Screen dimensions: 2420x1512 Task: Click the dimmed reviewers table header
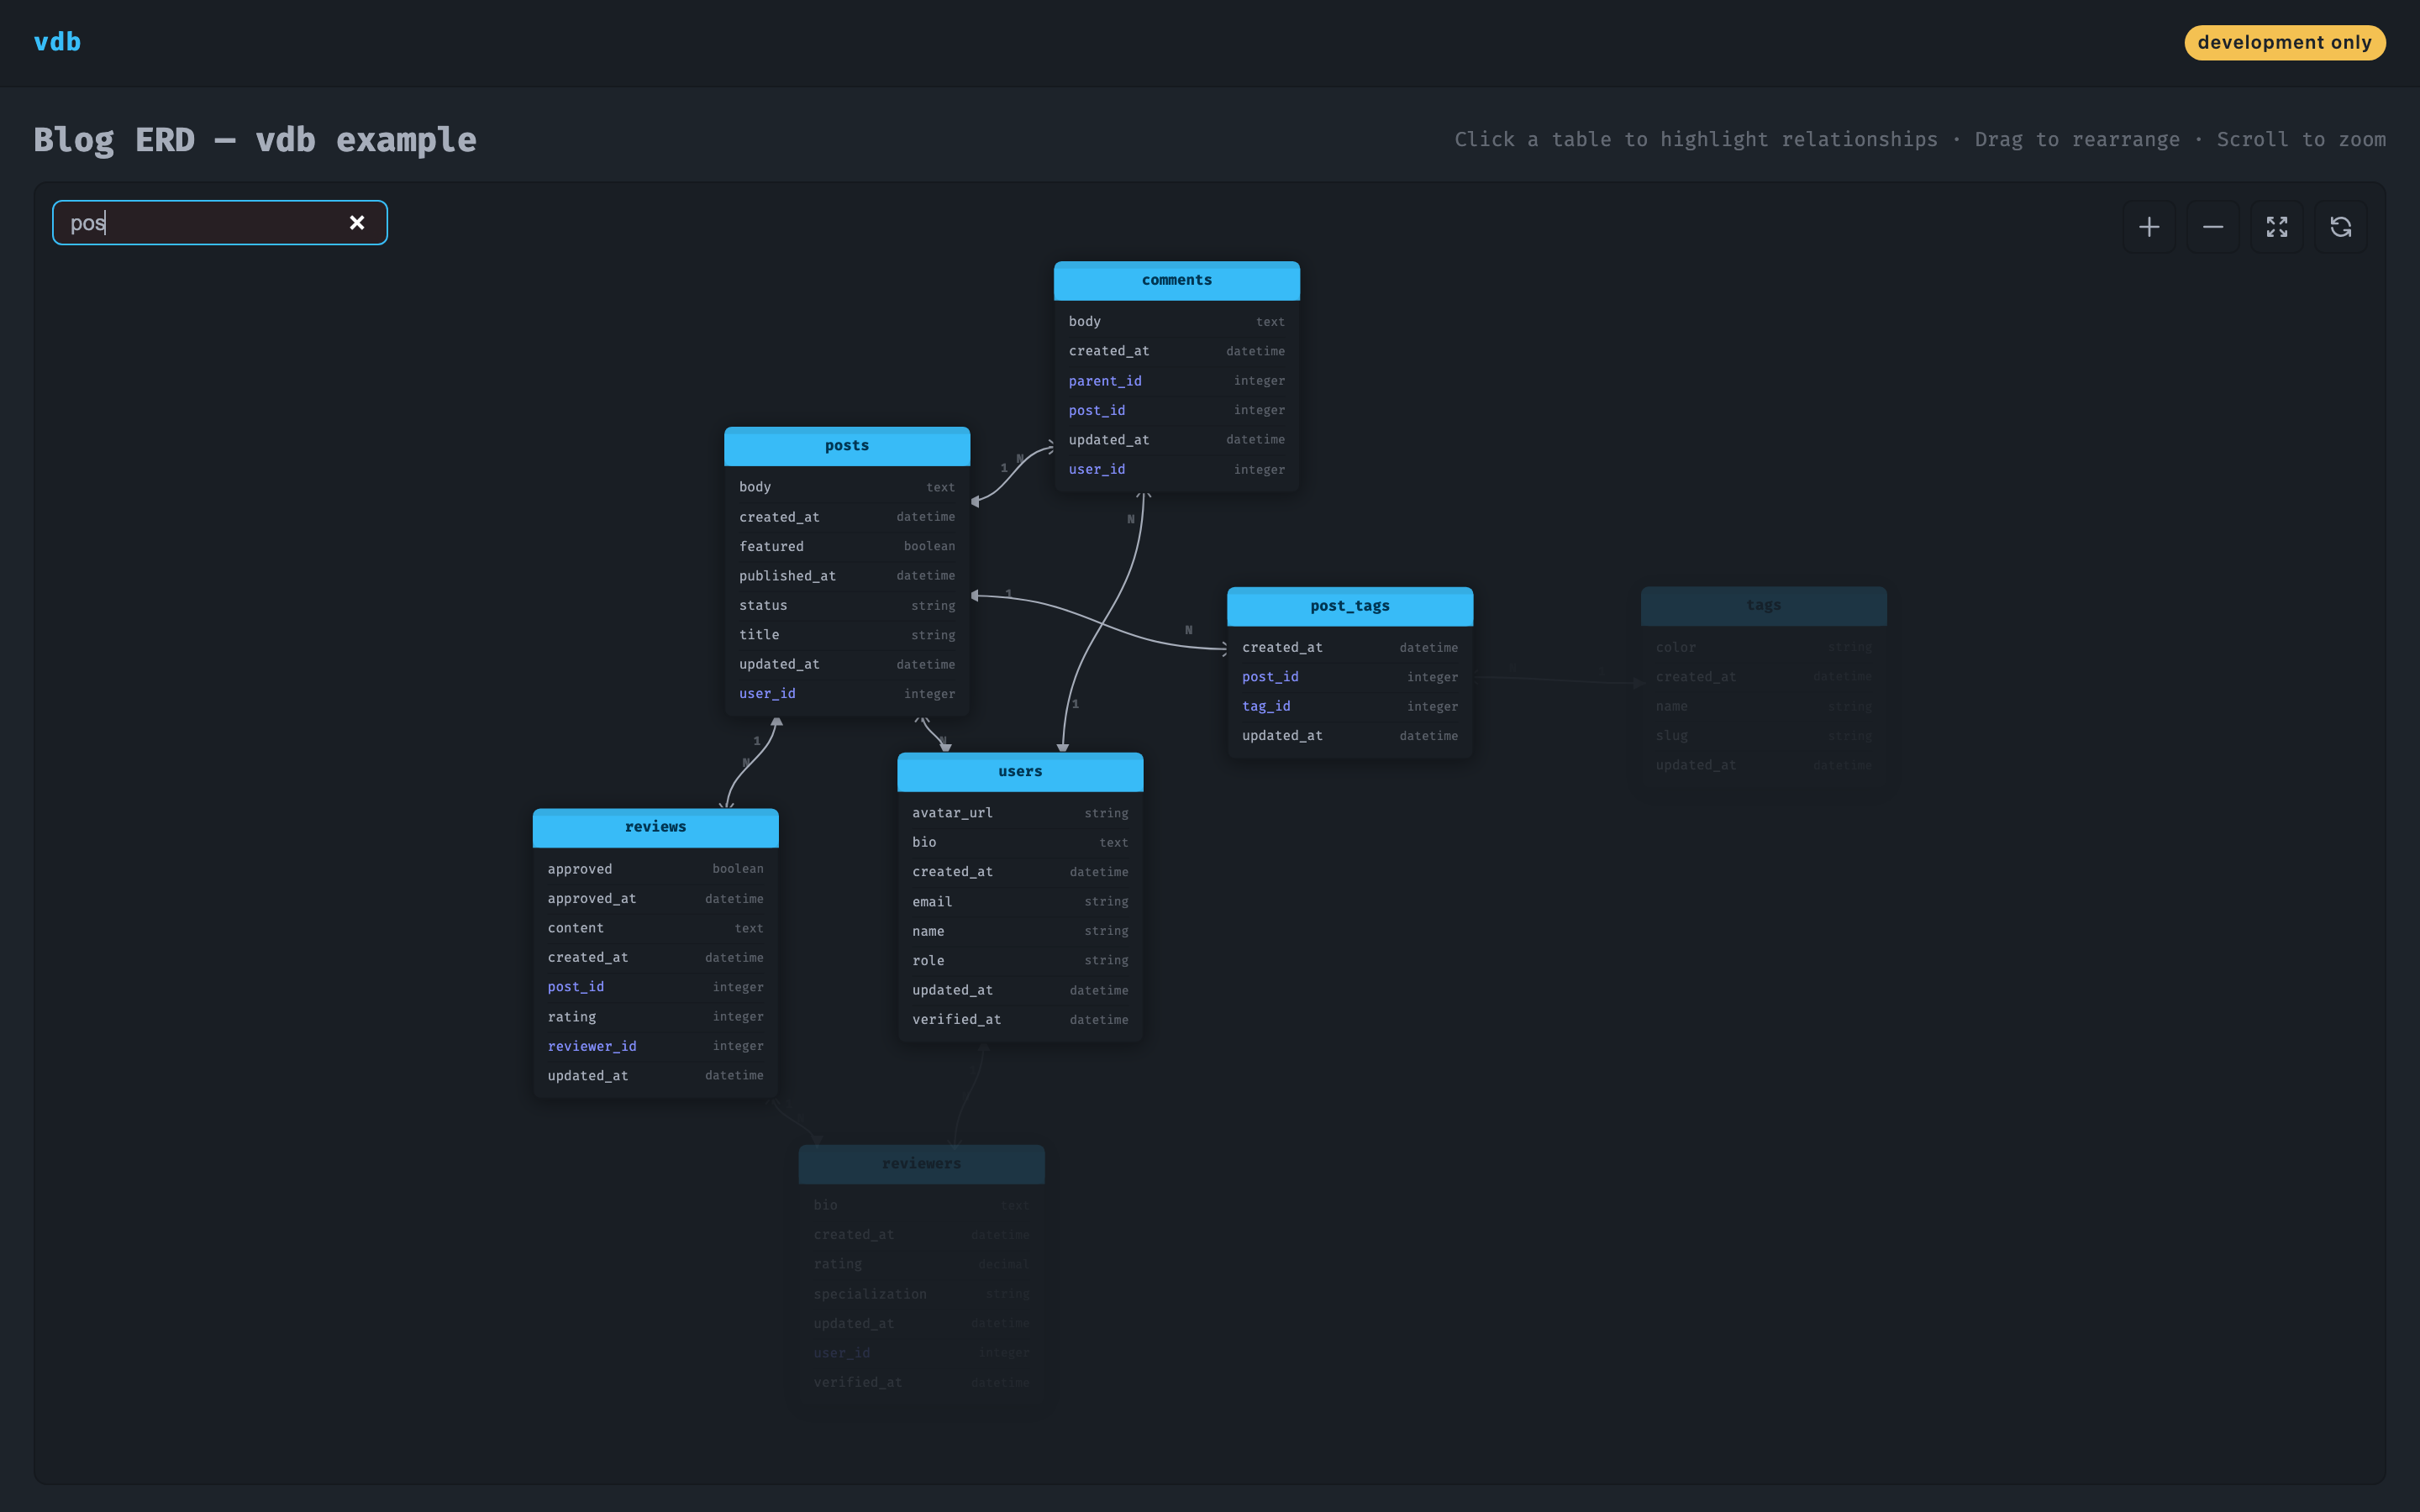click(x=920, y=1164)
